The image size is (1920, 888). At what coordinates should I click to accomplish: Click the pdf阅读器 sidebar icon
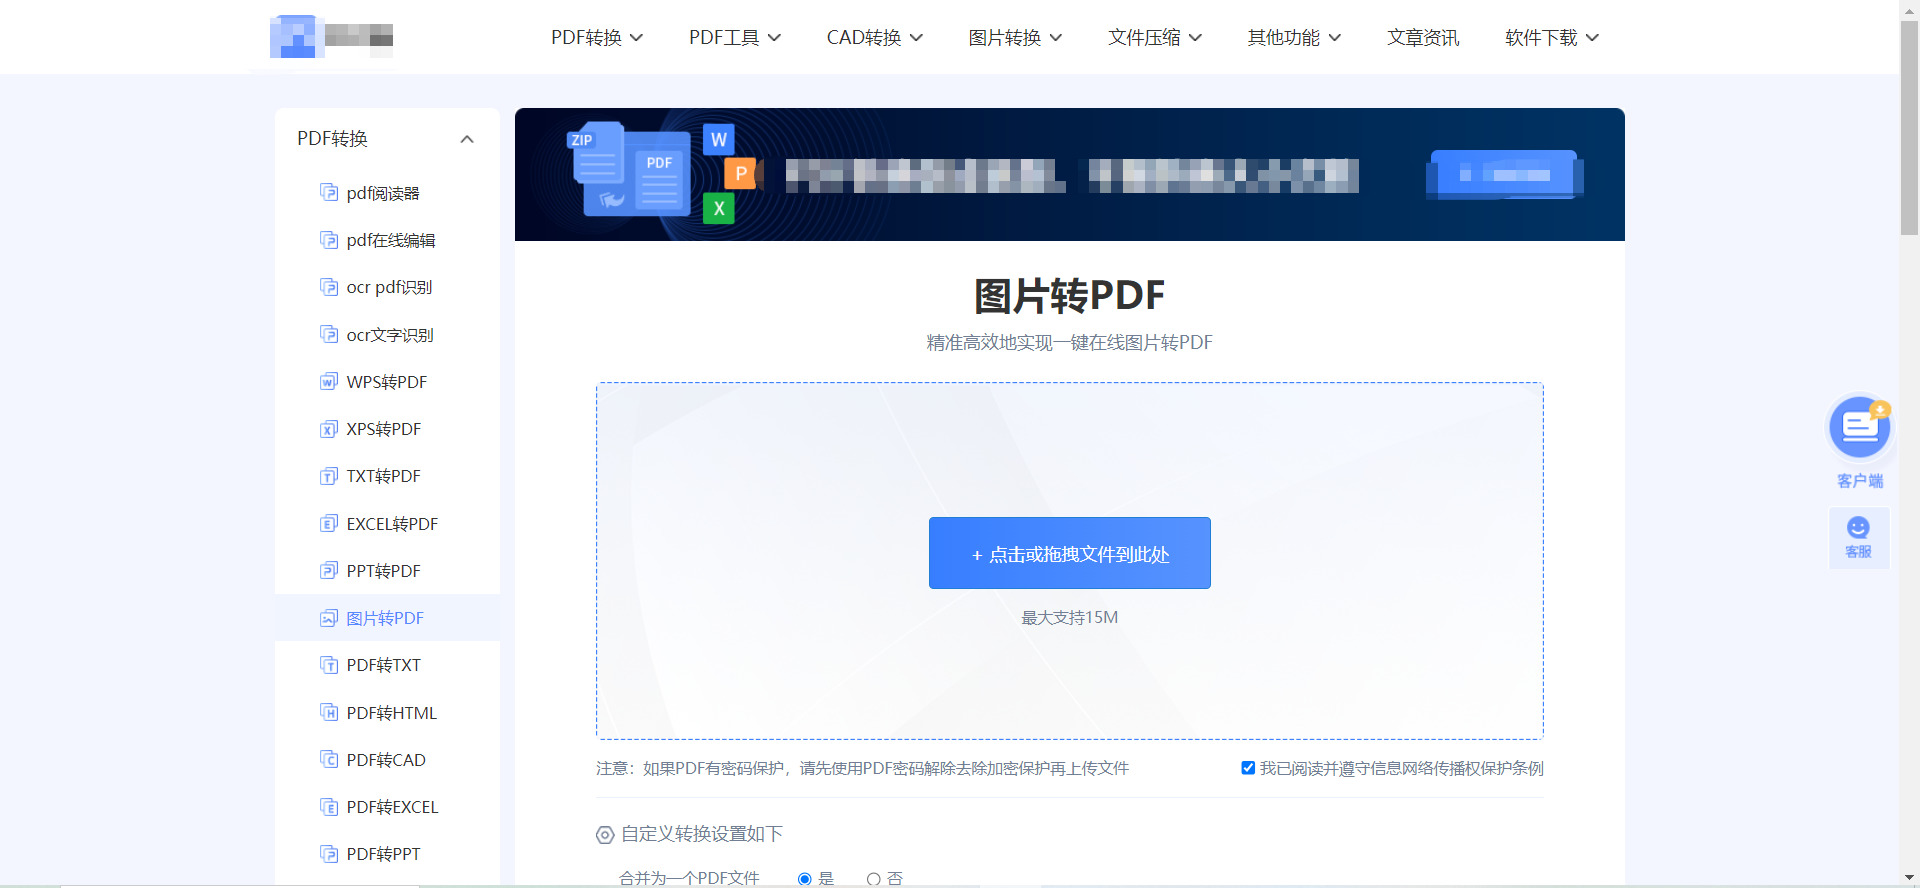click(329, 192)
